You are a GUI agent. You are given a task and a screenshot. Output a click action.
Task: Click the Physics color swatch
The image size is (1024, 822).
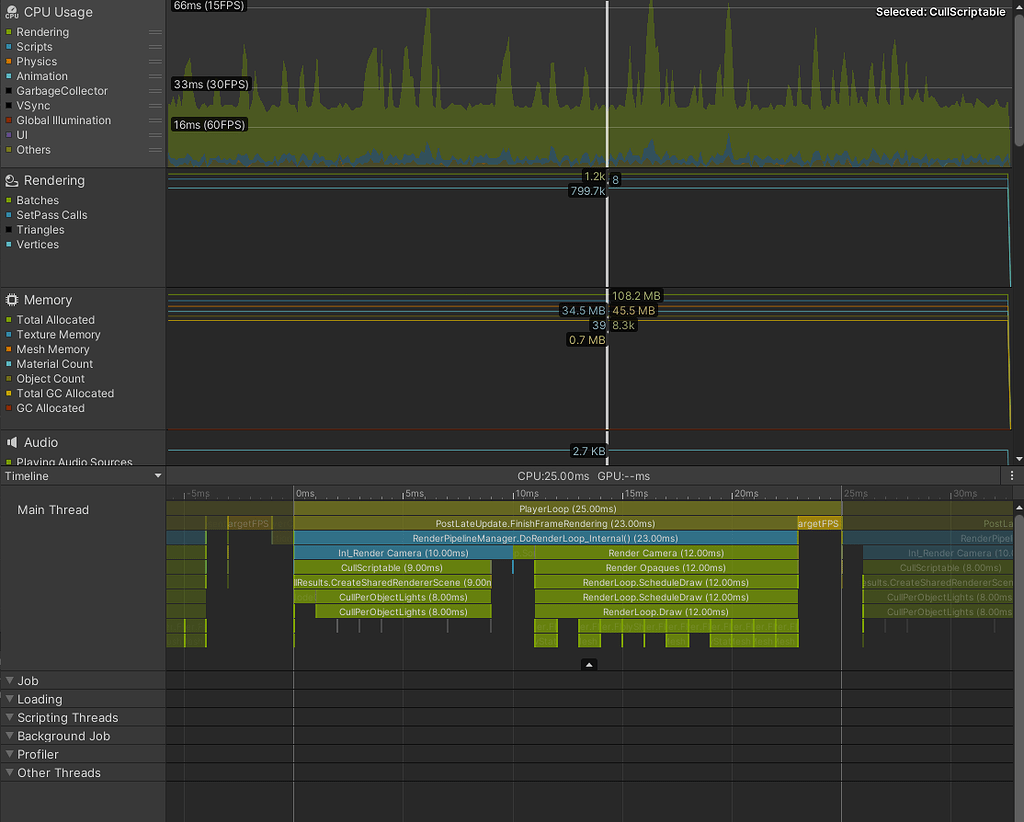coord(9,61)
